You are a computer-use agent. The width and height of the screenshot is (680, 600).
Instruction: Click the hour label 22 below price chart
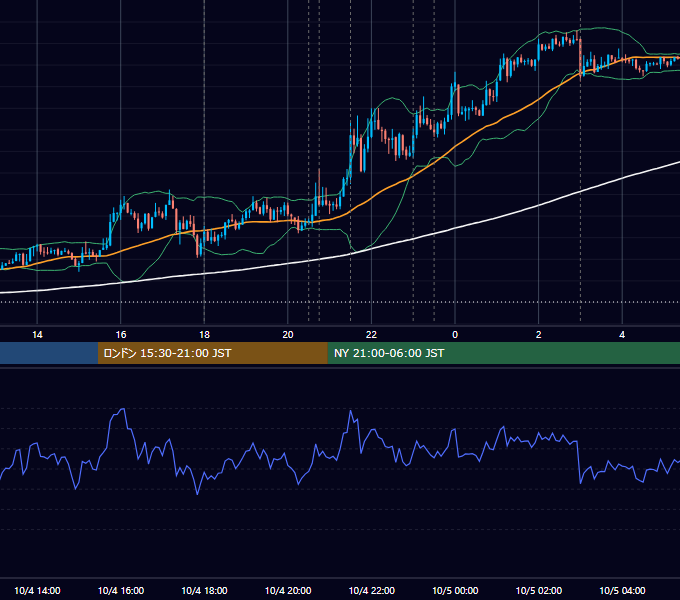372,335
